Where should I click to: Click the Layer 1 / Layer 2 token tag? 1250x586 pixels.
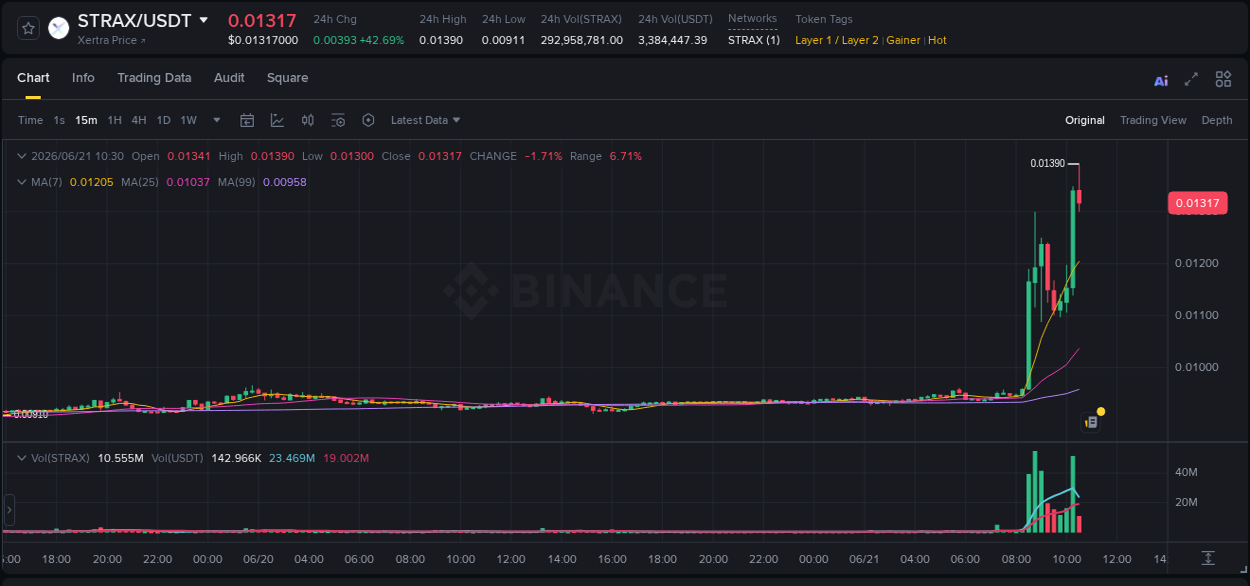837,40
